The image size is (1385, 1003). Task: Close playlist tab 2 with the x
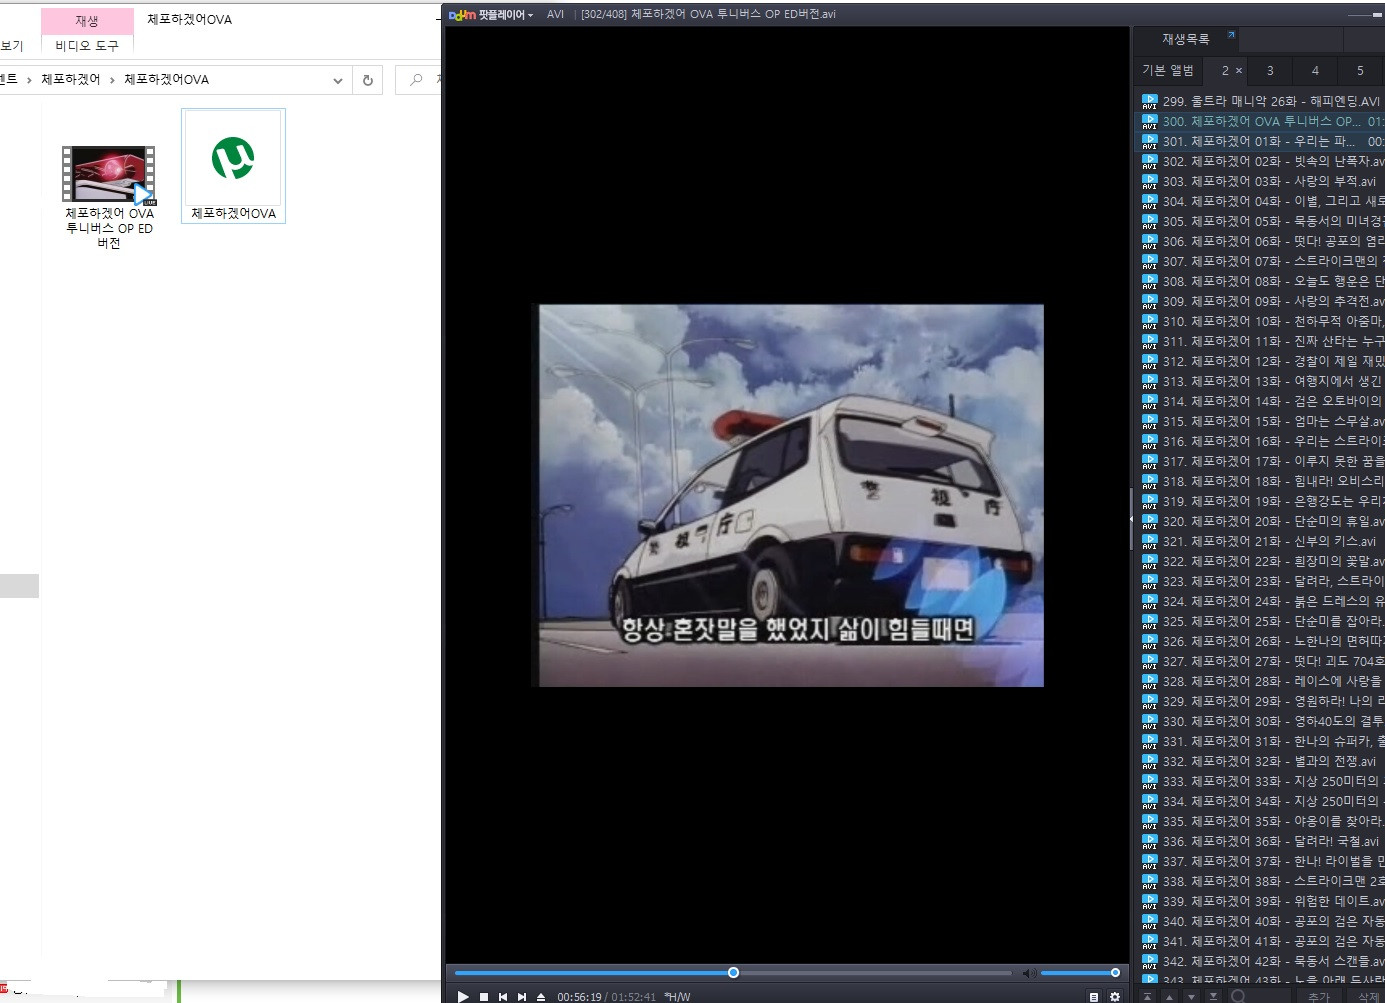(1239, 70)
